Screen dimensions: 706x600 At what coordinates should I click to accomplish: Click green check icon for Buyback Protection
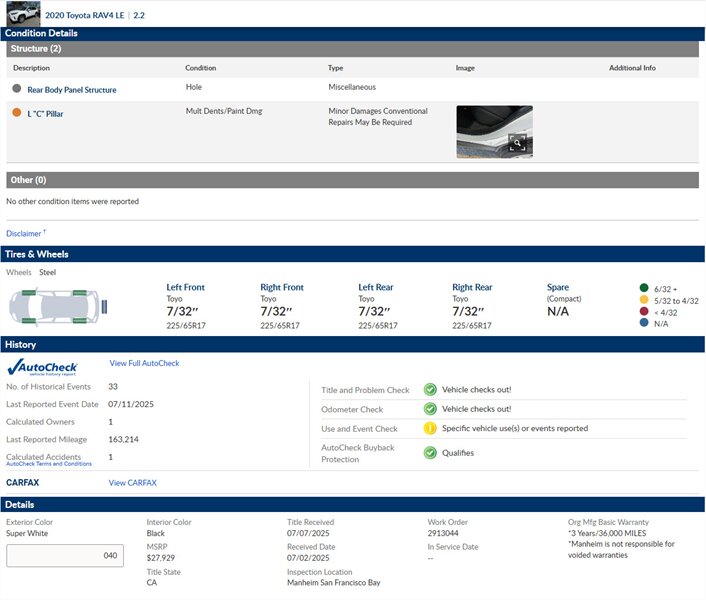tap(430, 453)
